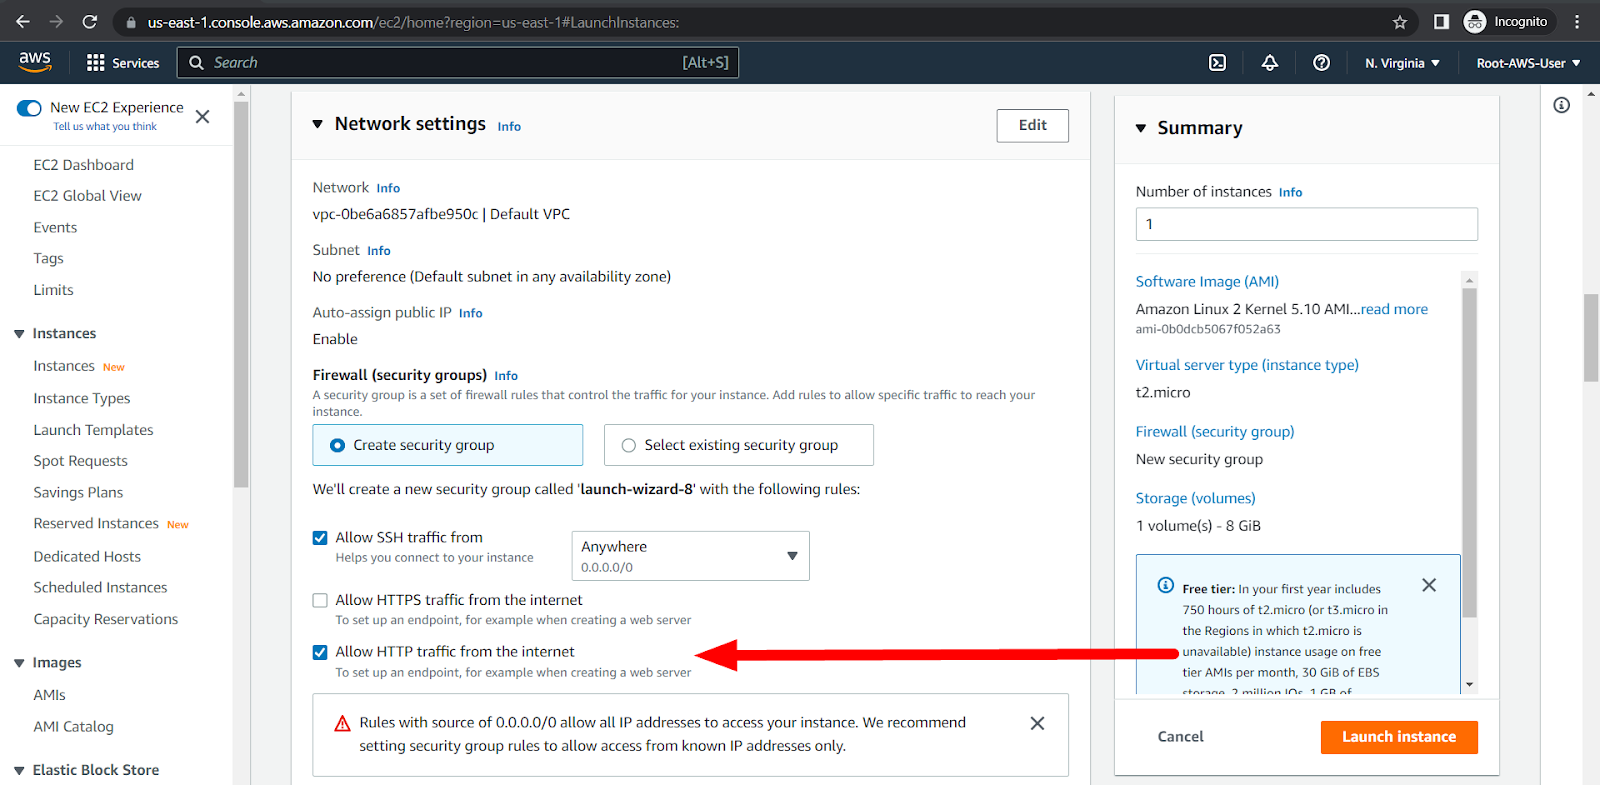Open the notifications bell
The image size is (1600, 785).
[1269, 63]
